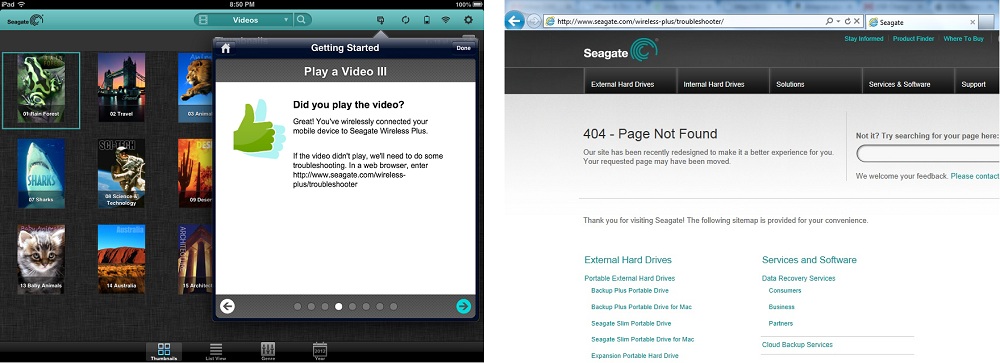Select the Seagate browser tab

point(922,22)
